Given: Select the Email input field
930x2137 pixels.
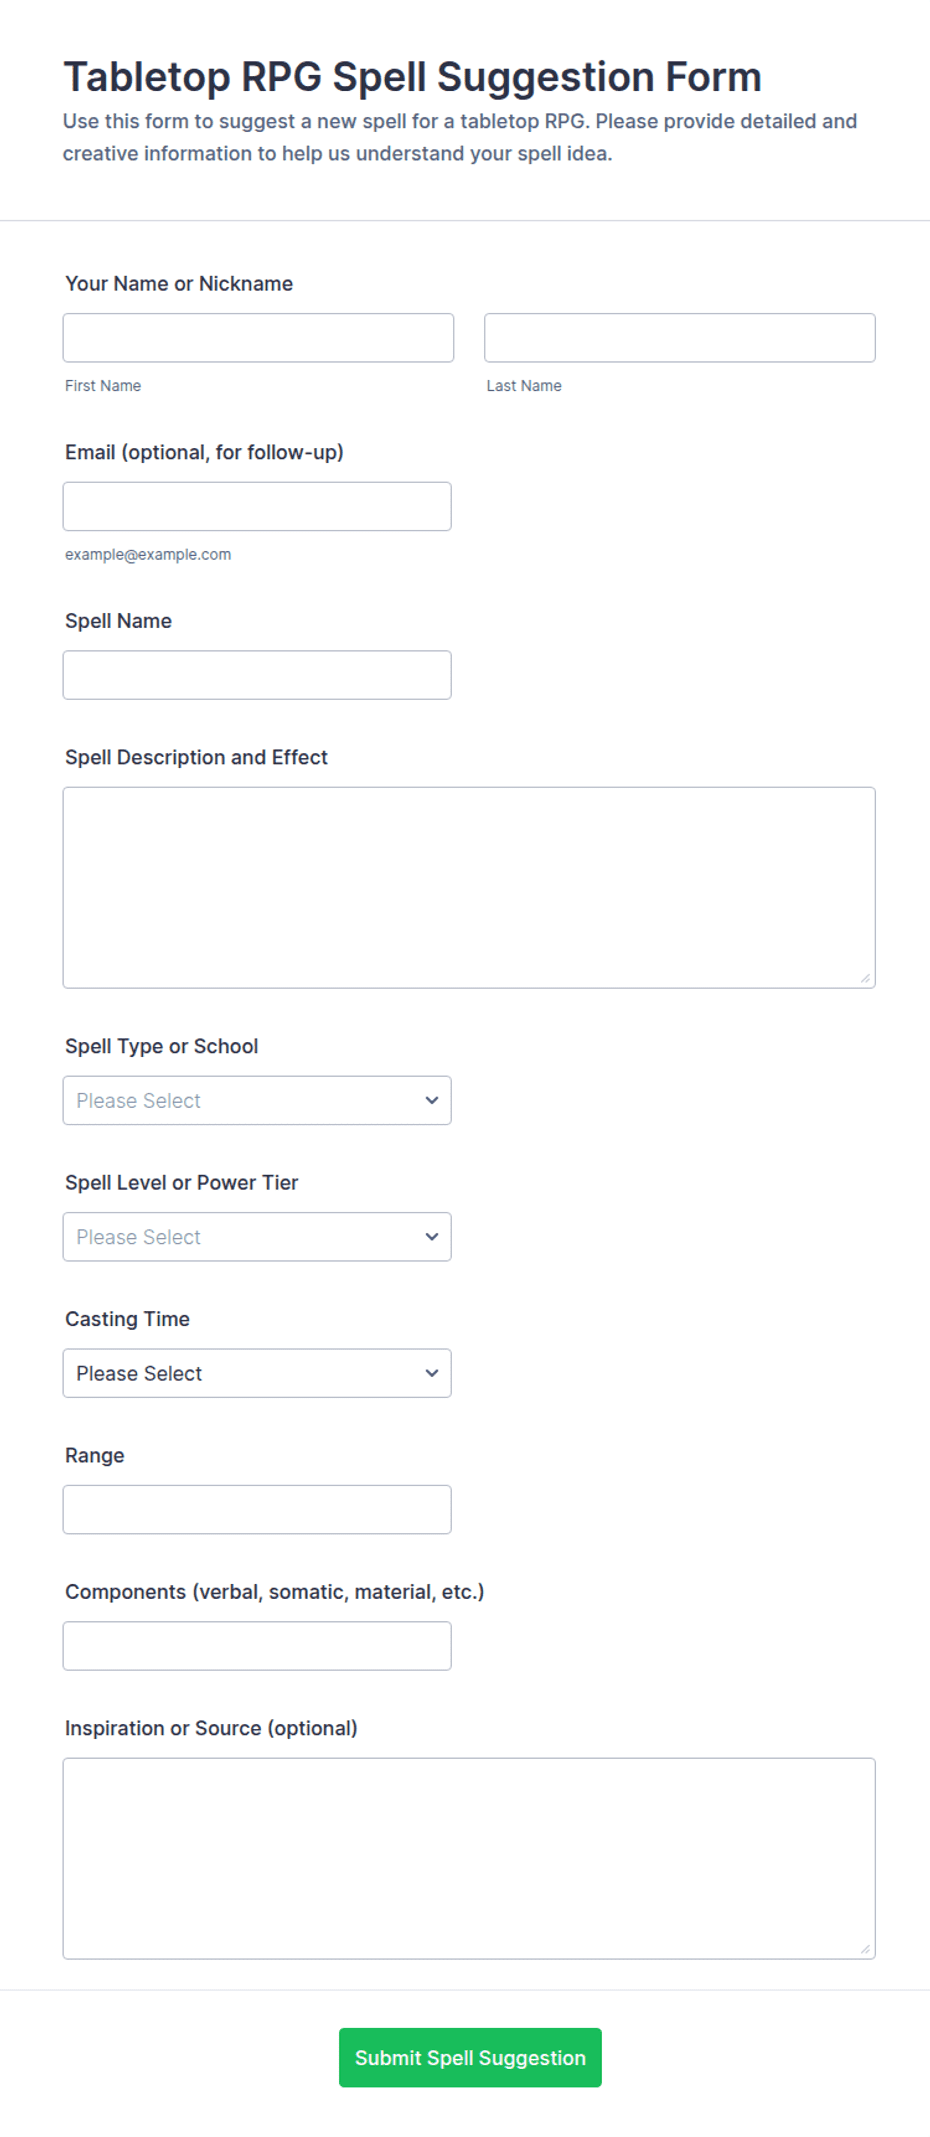Looking at the screenshot, I should [x=257, y=506].
